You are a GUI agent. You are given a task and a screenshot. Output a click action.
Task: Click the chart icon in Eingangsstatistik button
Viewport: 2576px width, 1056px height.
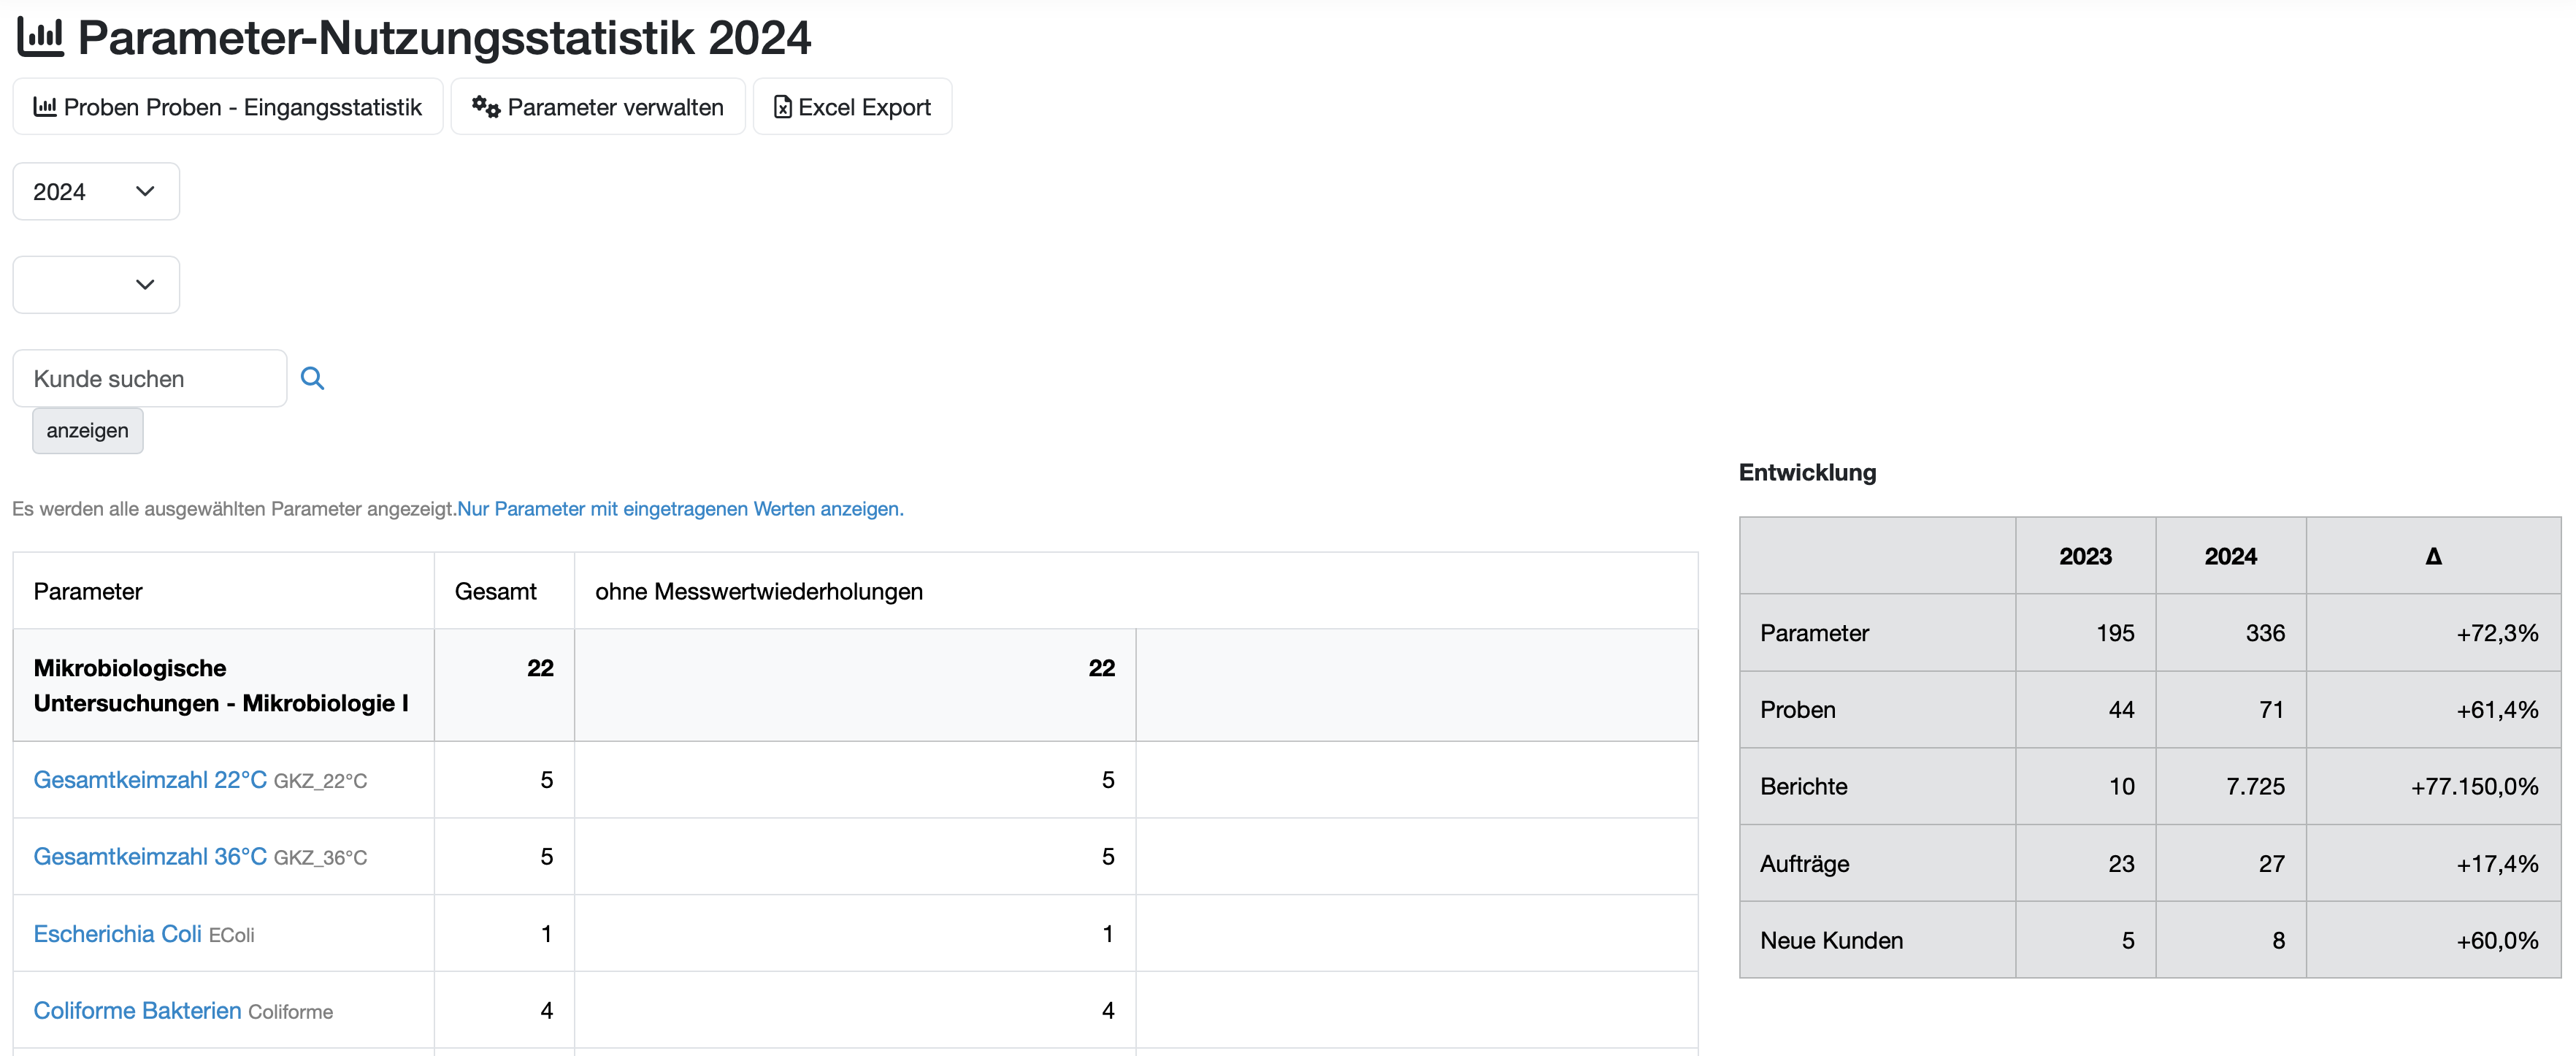[45, 107]
